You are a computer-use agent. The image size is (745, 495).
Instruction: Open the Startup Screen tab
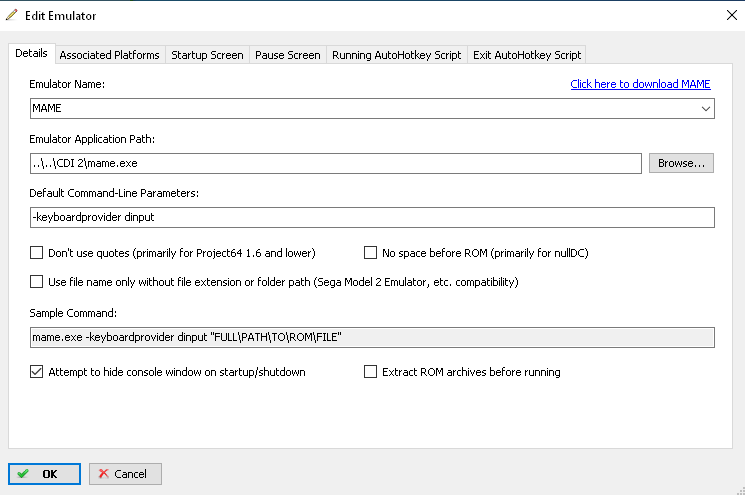207,55
